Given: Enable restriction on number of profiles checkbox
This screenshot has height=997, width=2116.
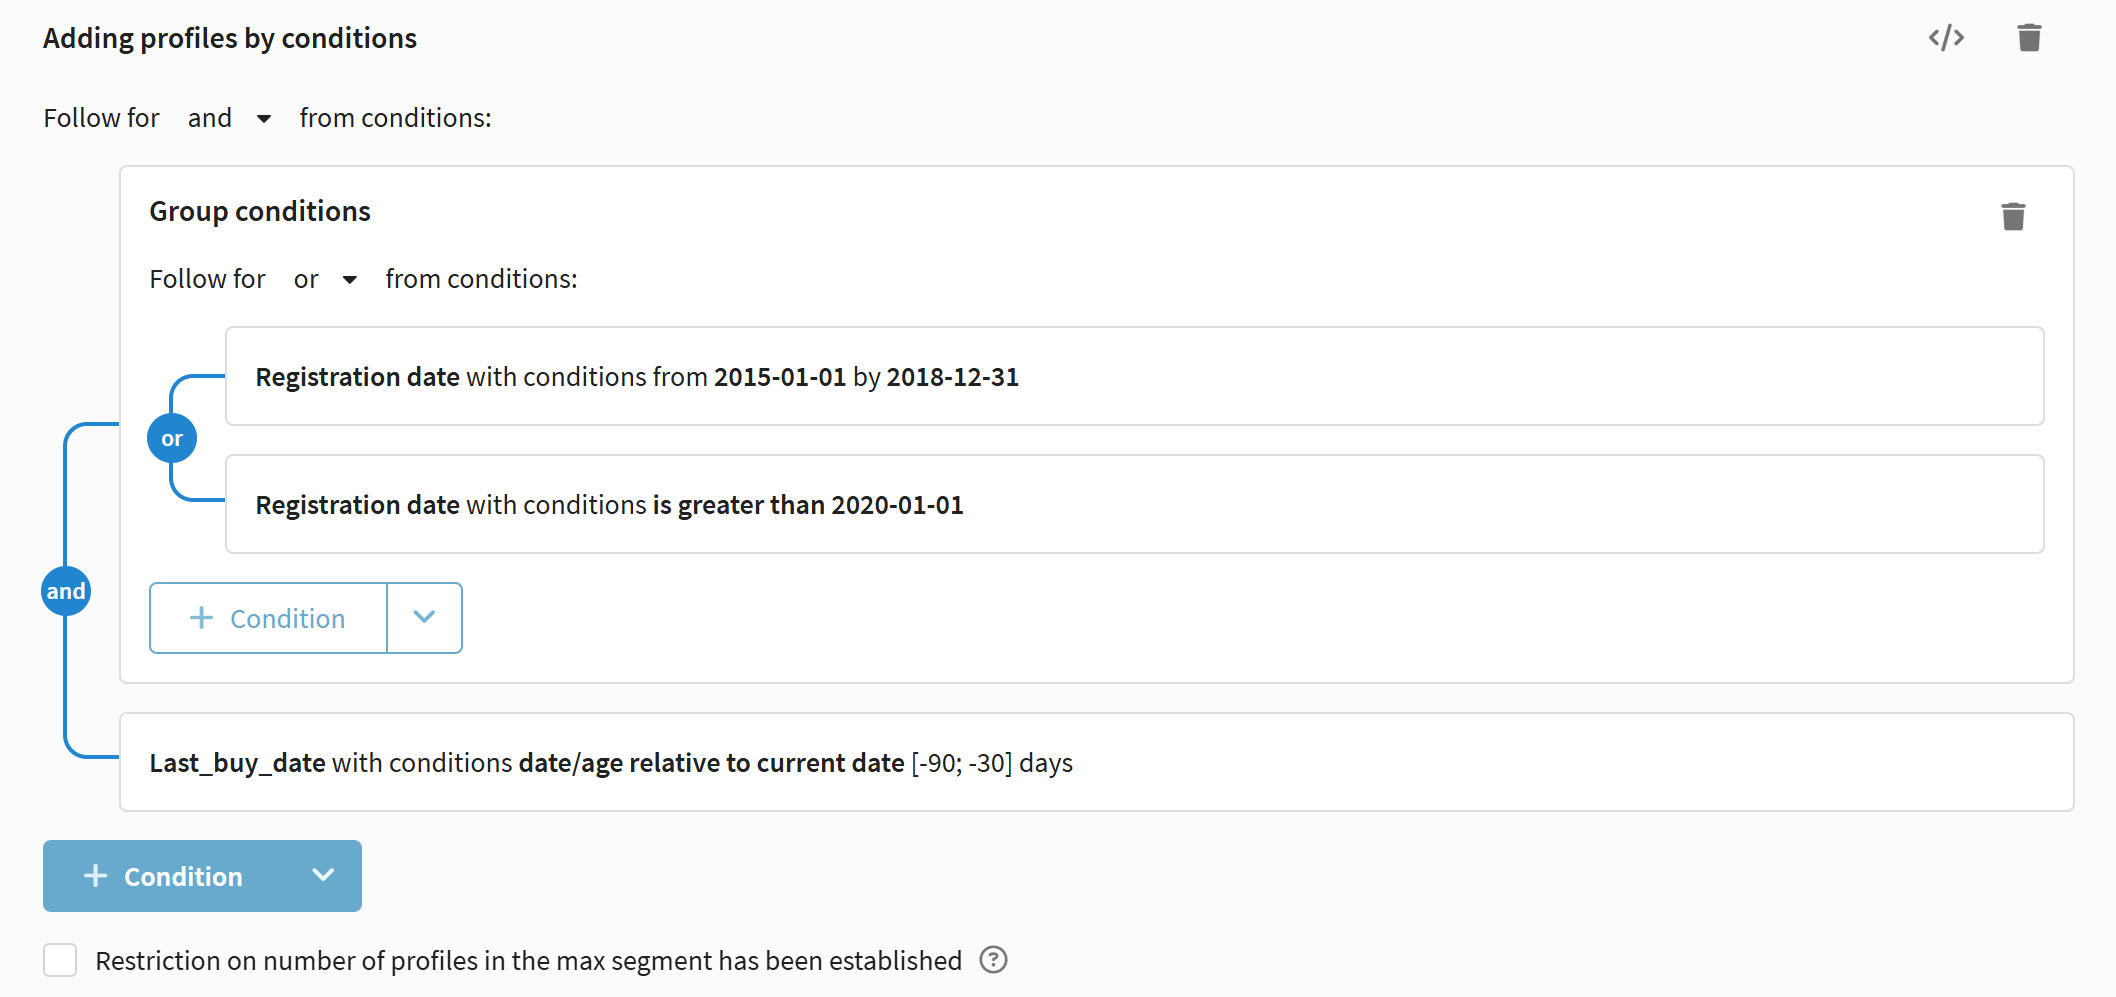Looking at the screenshot, I should 60,960.
